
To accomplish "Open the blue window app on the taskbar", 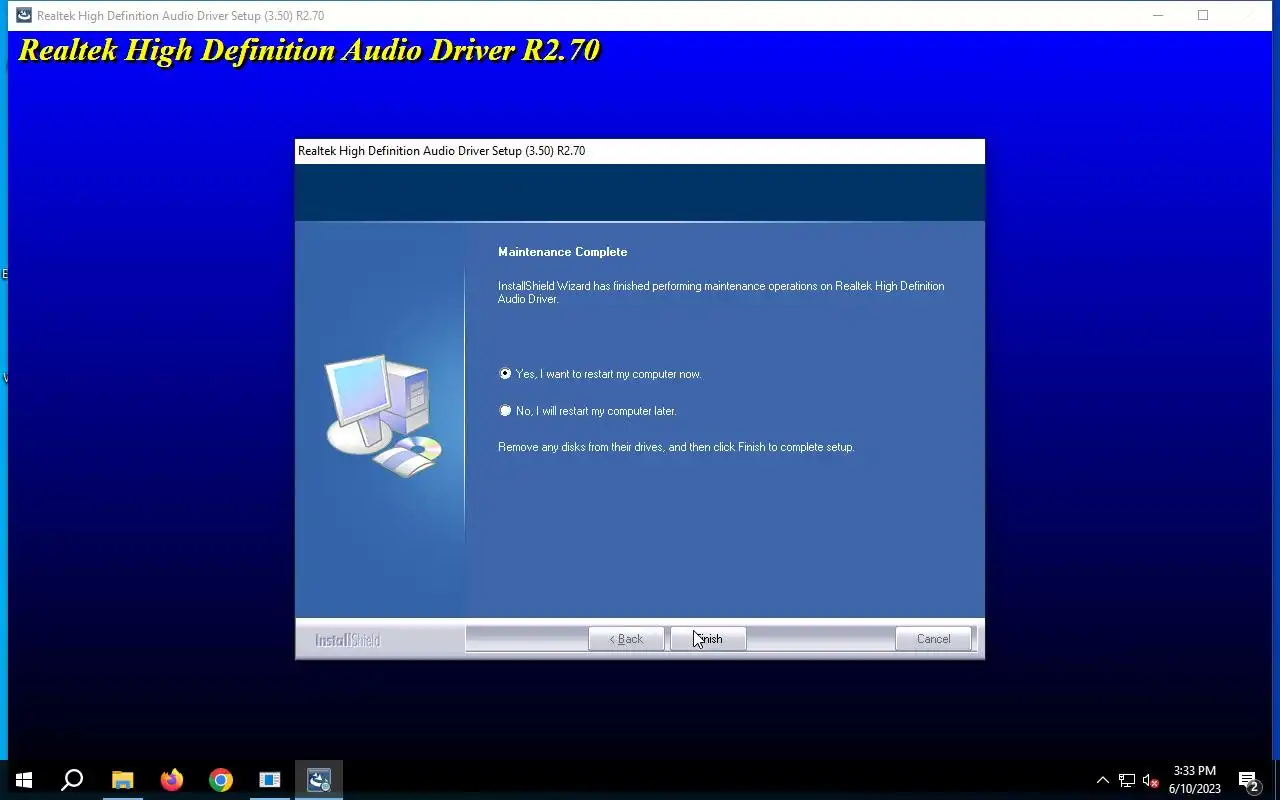I will coord(270,780).
